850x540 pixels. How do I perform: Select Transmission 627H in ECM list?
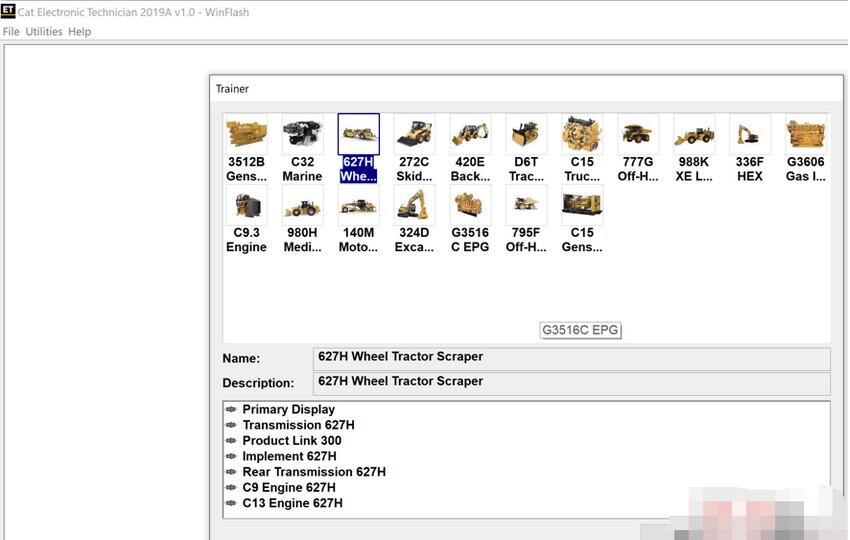pos(298,425)
